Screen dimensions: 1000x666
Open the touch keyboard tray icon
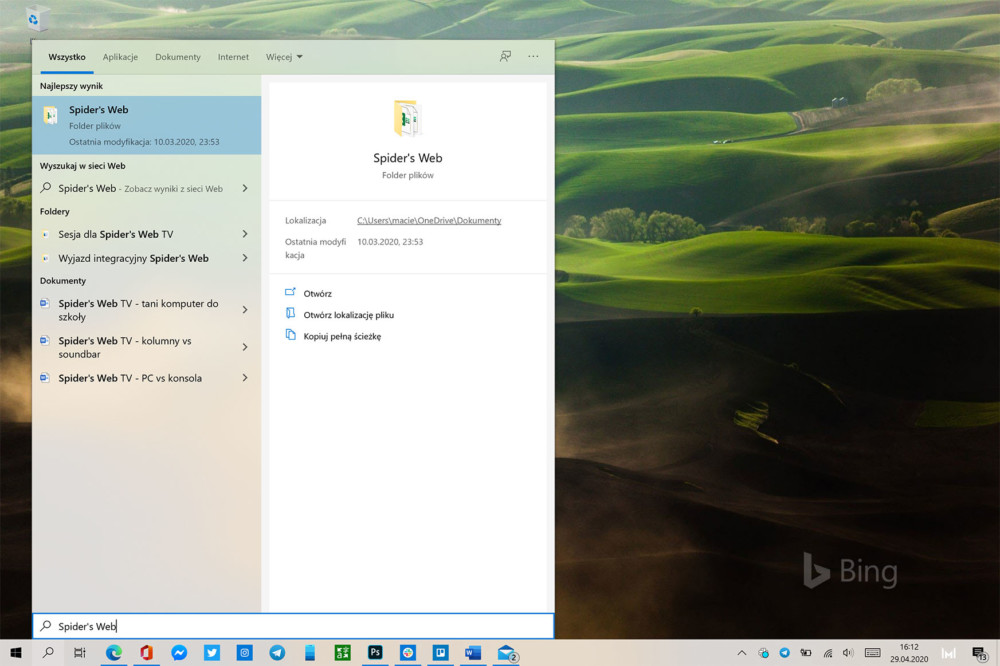pyautogui.click(x=872, y=653)
